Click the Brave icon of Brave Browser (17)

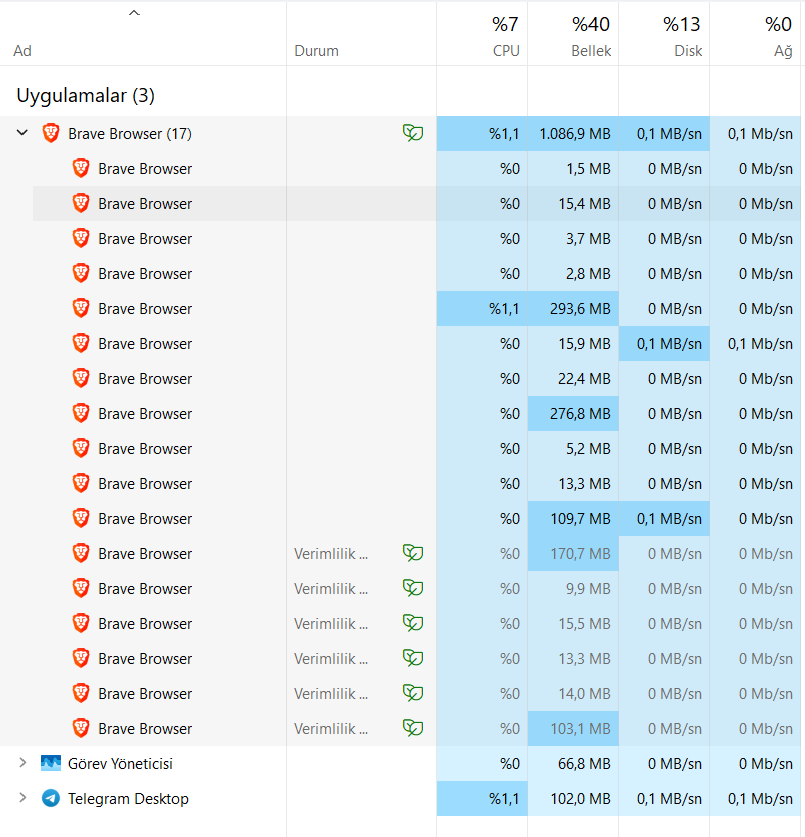coord(51,133)
